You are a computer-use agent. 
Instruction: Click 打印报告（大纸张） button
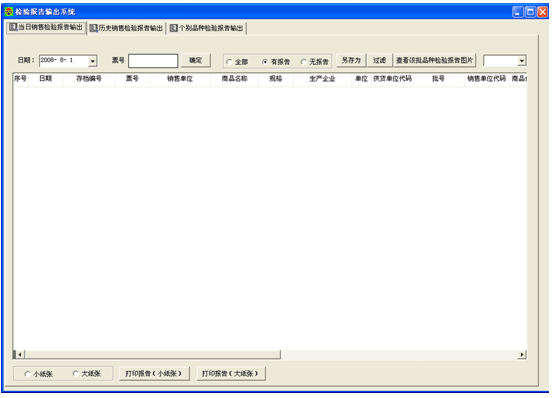click(230, 374)
